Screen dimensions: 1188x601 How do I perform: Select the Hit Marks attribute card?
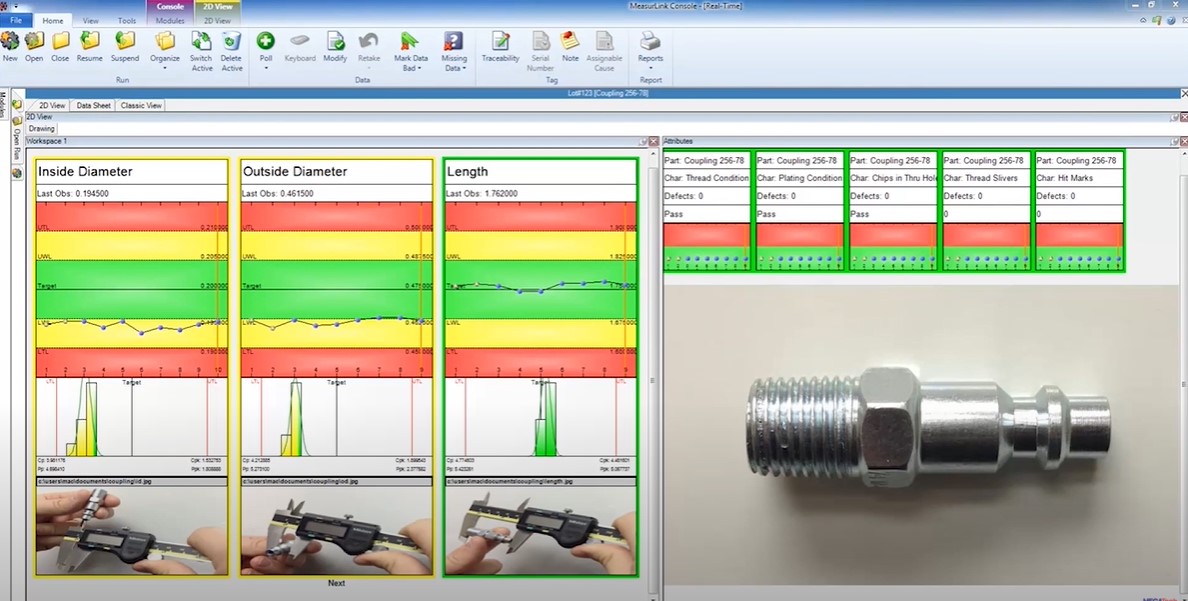[x=1080, y=211]
